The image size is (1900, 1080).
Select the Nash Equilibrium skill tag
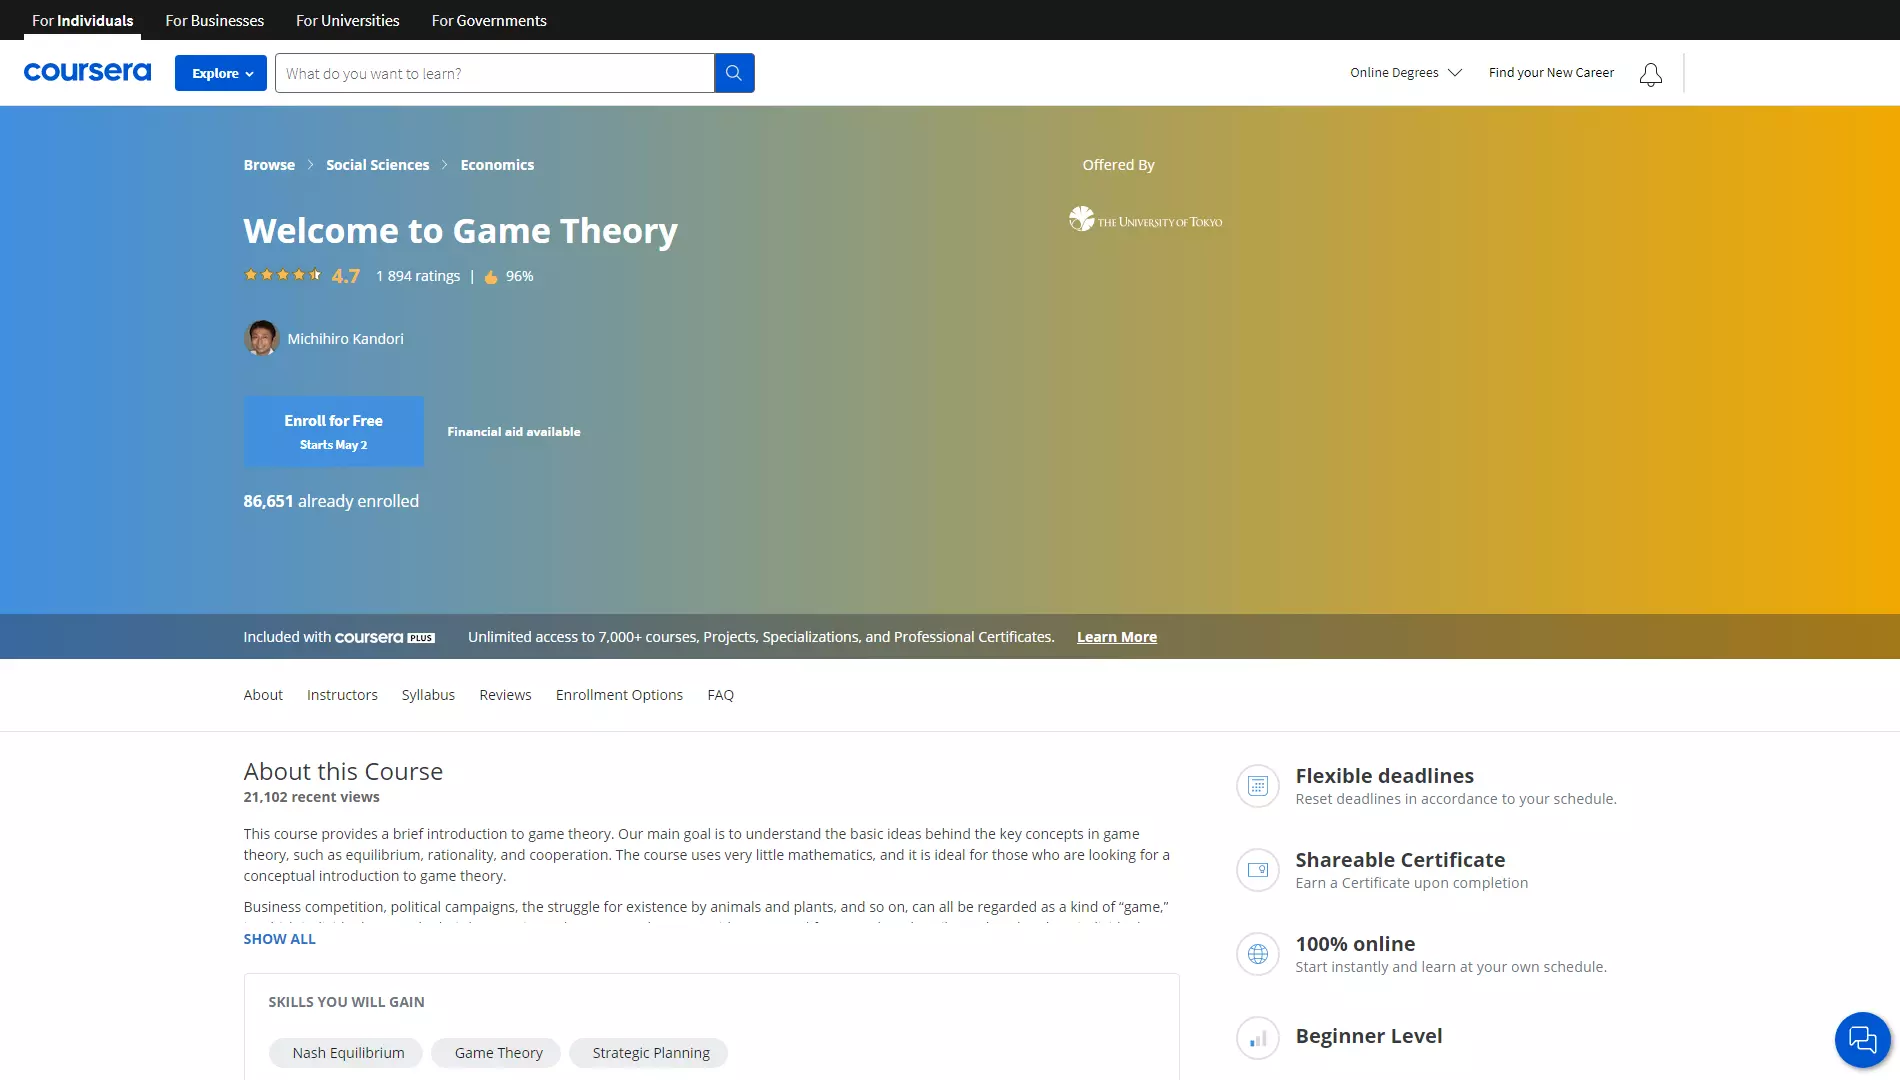[348, 1053]
